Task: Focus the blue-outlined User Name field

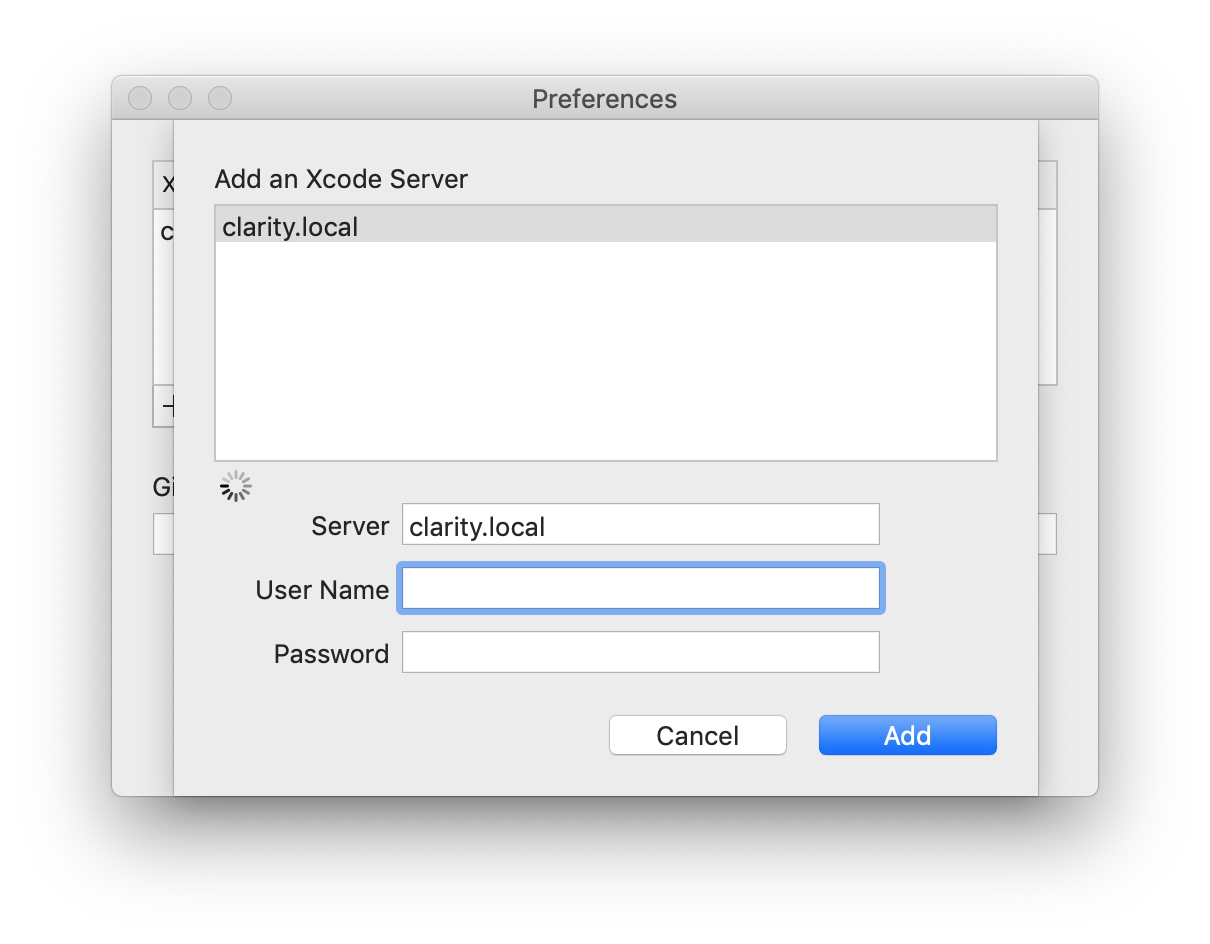Action: coord(640,588)
